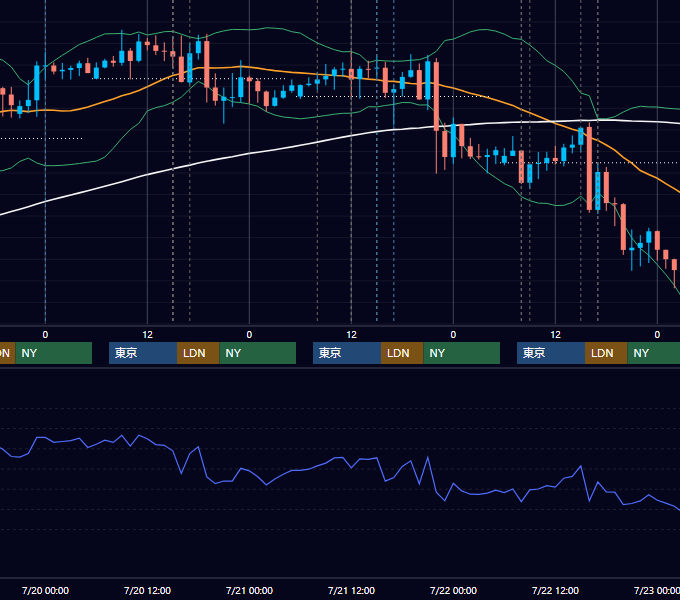680x600 pixels.
Task: Select the 東京 session block on 7/22
Action: click(551, 353)
